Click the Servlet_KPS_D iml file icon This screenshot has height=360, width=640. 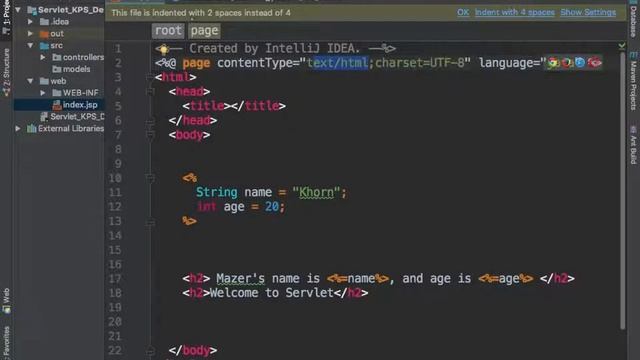pos(44,117)
